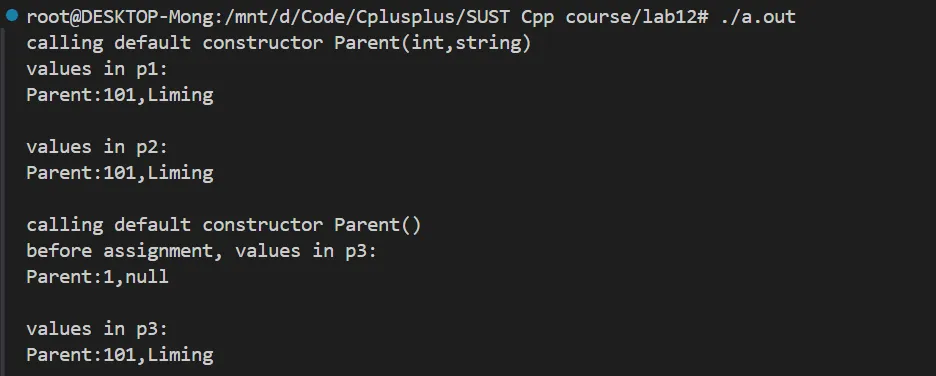
Task: Click the 'calling default constructor Parent()' line
Action: coord(224,225)
